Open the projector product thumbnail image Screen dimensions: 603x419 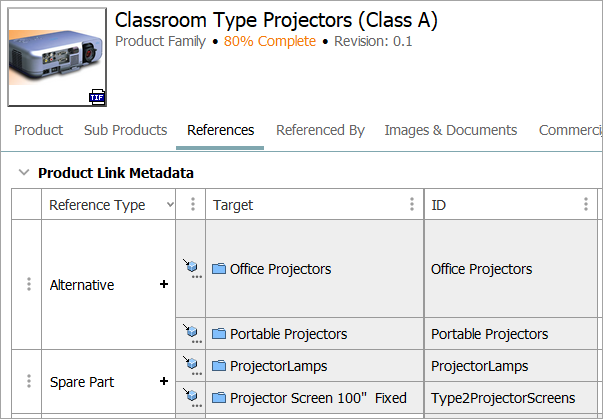[x=55, y=55]
